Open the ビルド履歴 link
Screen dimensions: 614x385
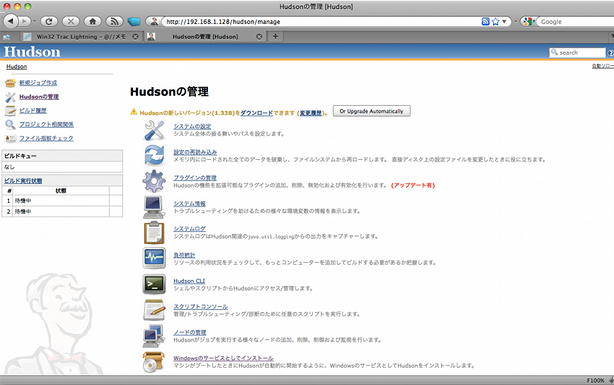click(x=33, y=111)
